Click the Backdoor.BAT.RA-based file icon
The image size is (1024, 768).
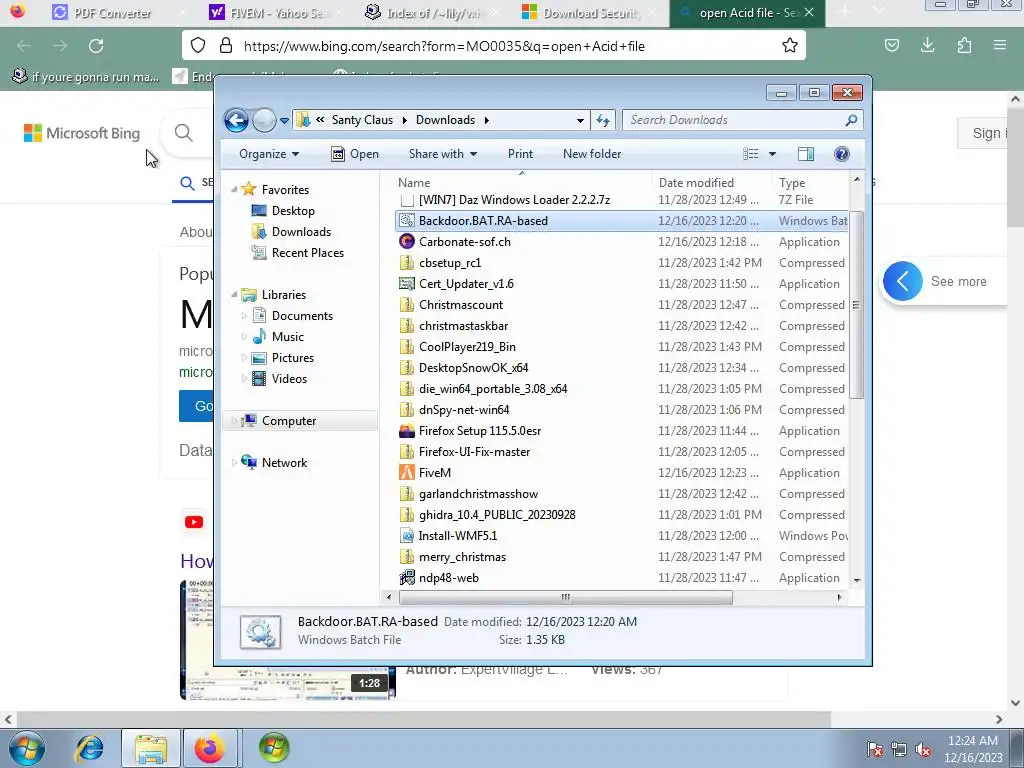pyautogui.click(x=407, y=221)
